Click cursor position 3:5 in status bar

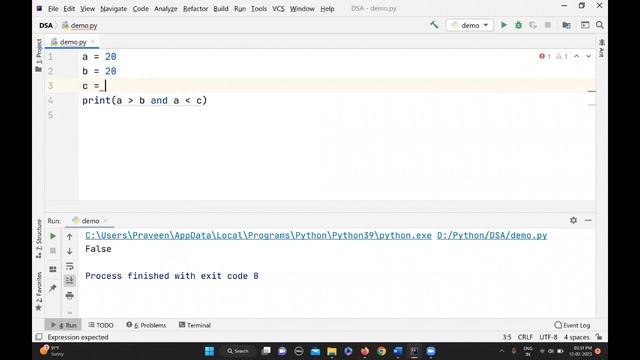[507, 337]
